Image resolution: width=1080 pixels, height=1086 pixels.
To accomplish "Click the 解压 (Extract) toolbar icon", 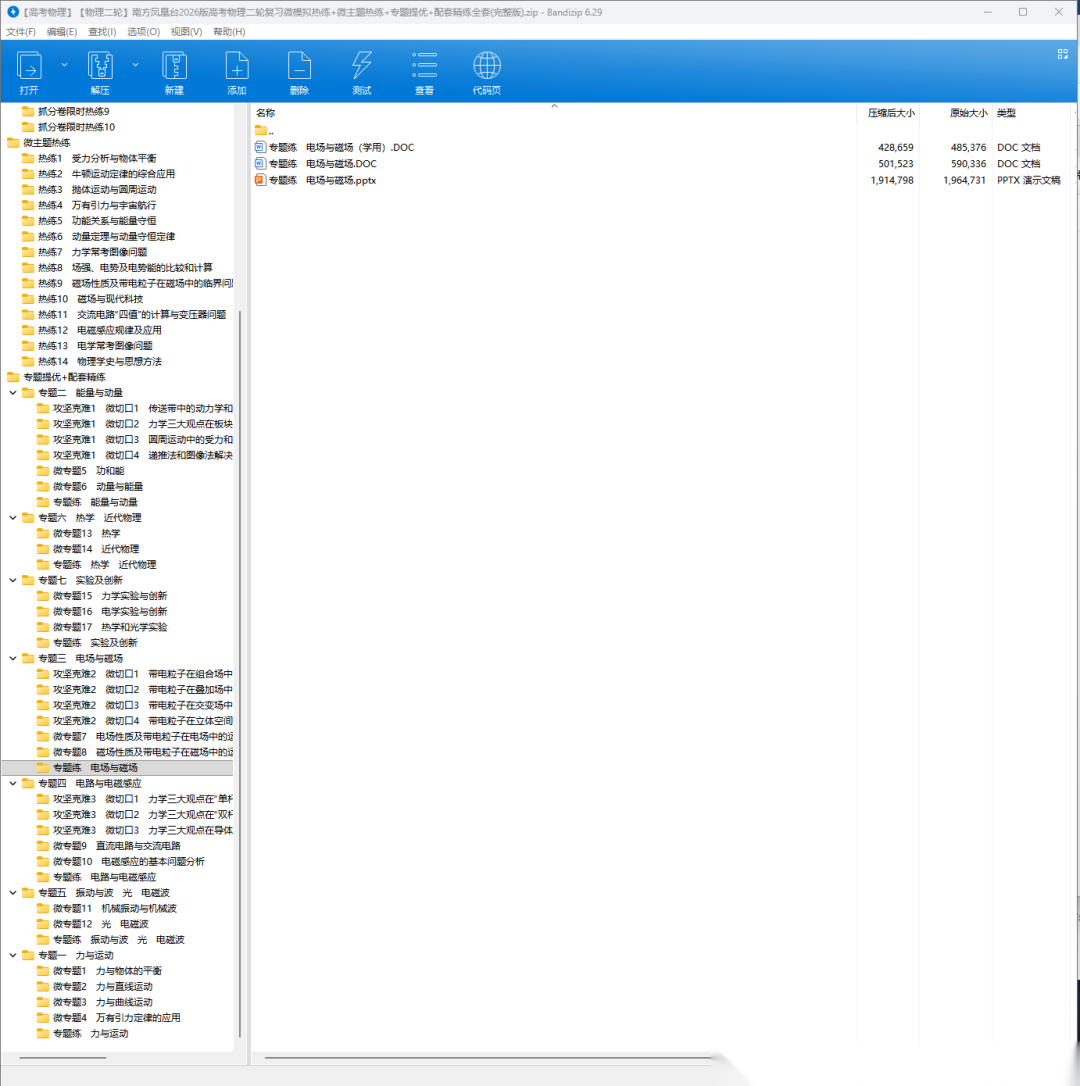I will click(100, 68).
